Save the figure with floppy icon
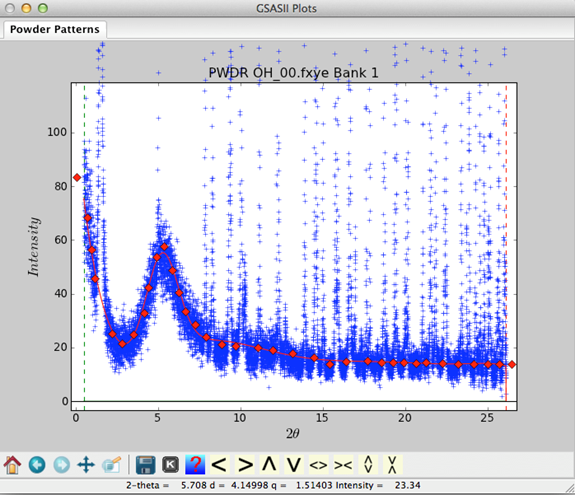The width and height of the screenshot is (575, 495). click(146, 465)
